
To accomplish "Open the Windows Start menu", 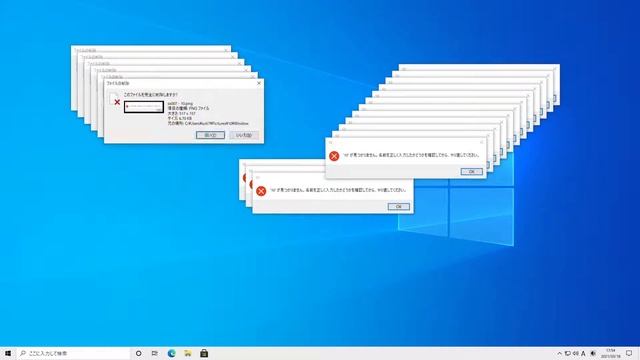I will 8,353.
